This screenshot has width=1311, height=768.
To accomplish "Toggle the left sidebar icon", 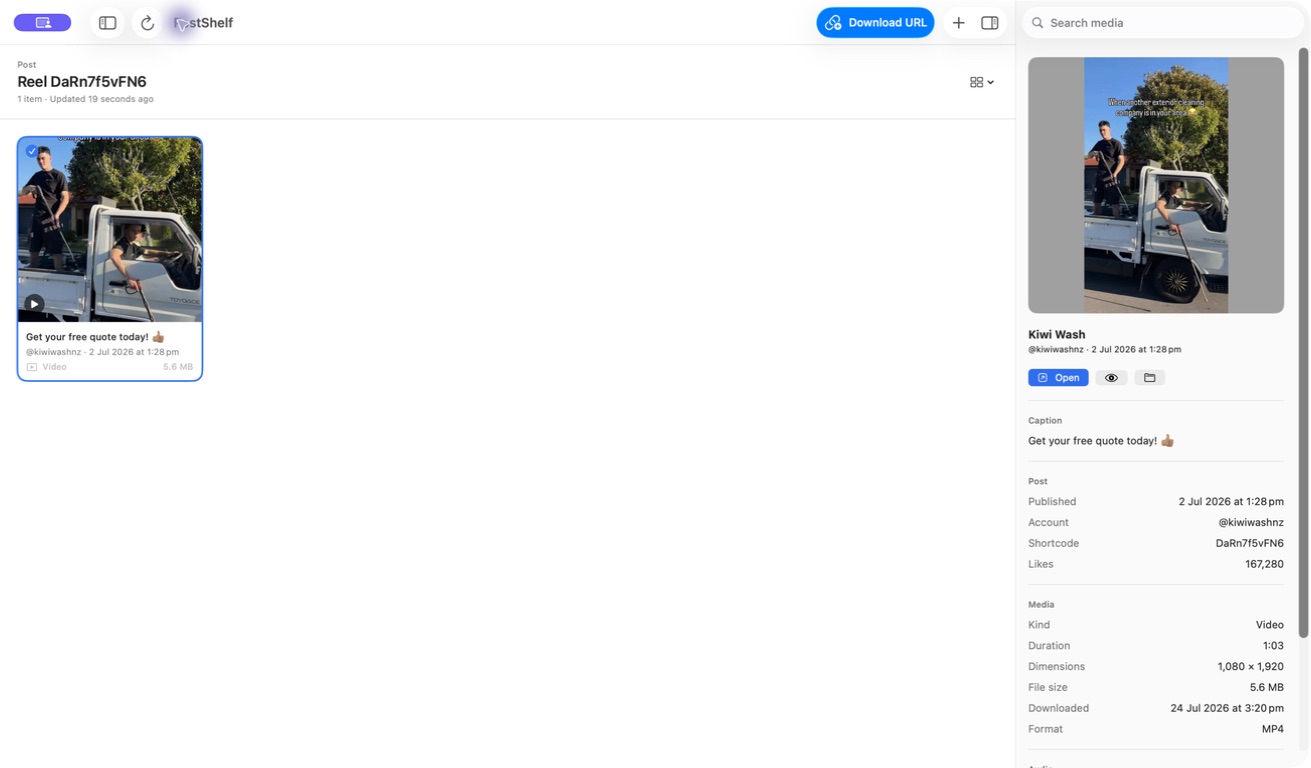I will coord(107,23).
